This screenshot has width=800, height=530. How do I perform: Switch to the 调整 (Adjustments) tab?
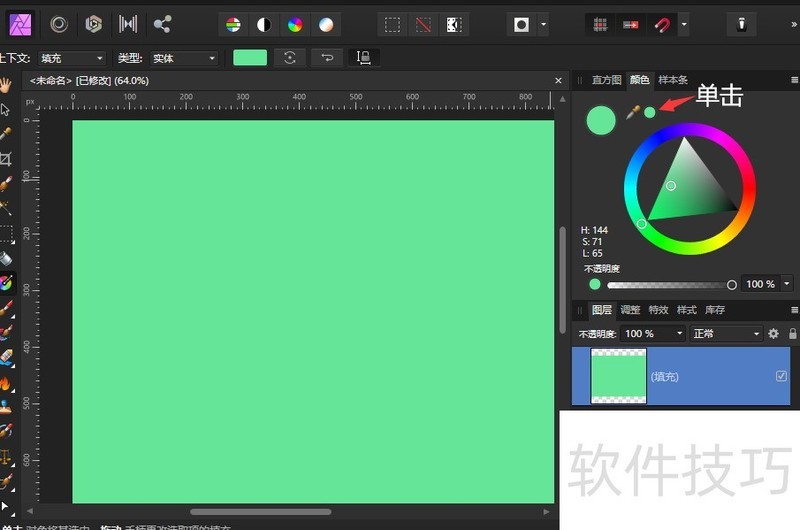pyautogui.click(x=630, y=310)
